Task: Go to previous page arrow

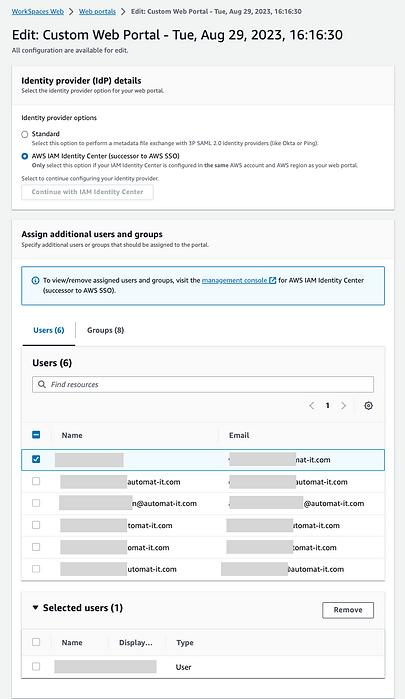Action: 311,406
